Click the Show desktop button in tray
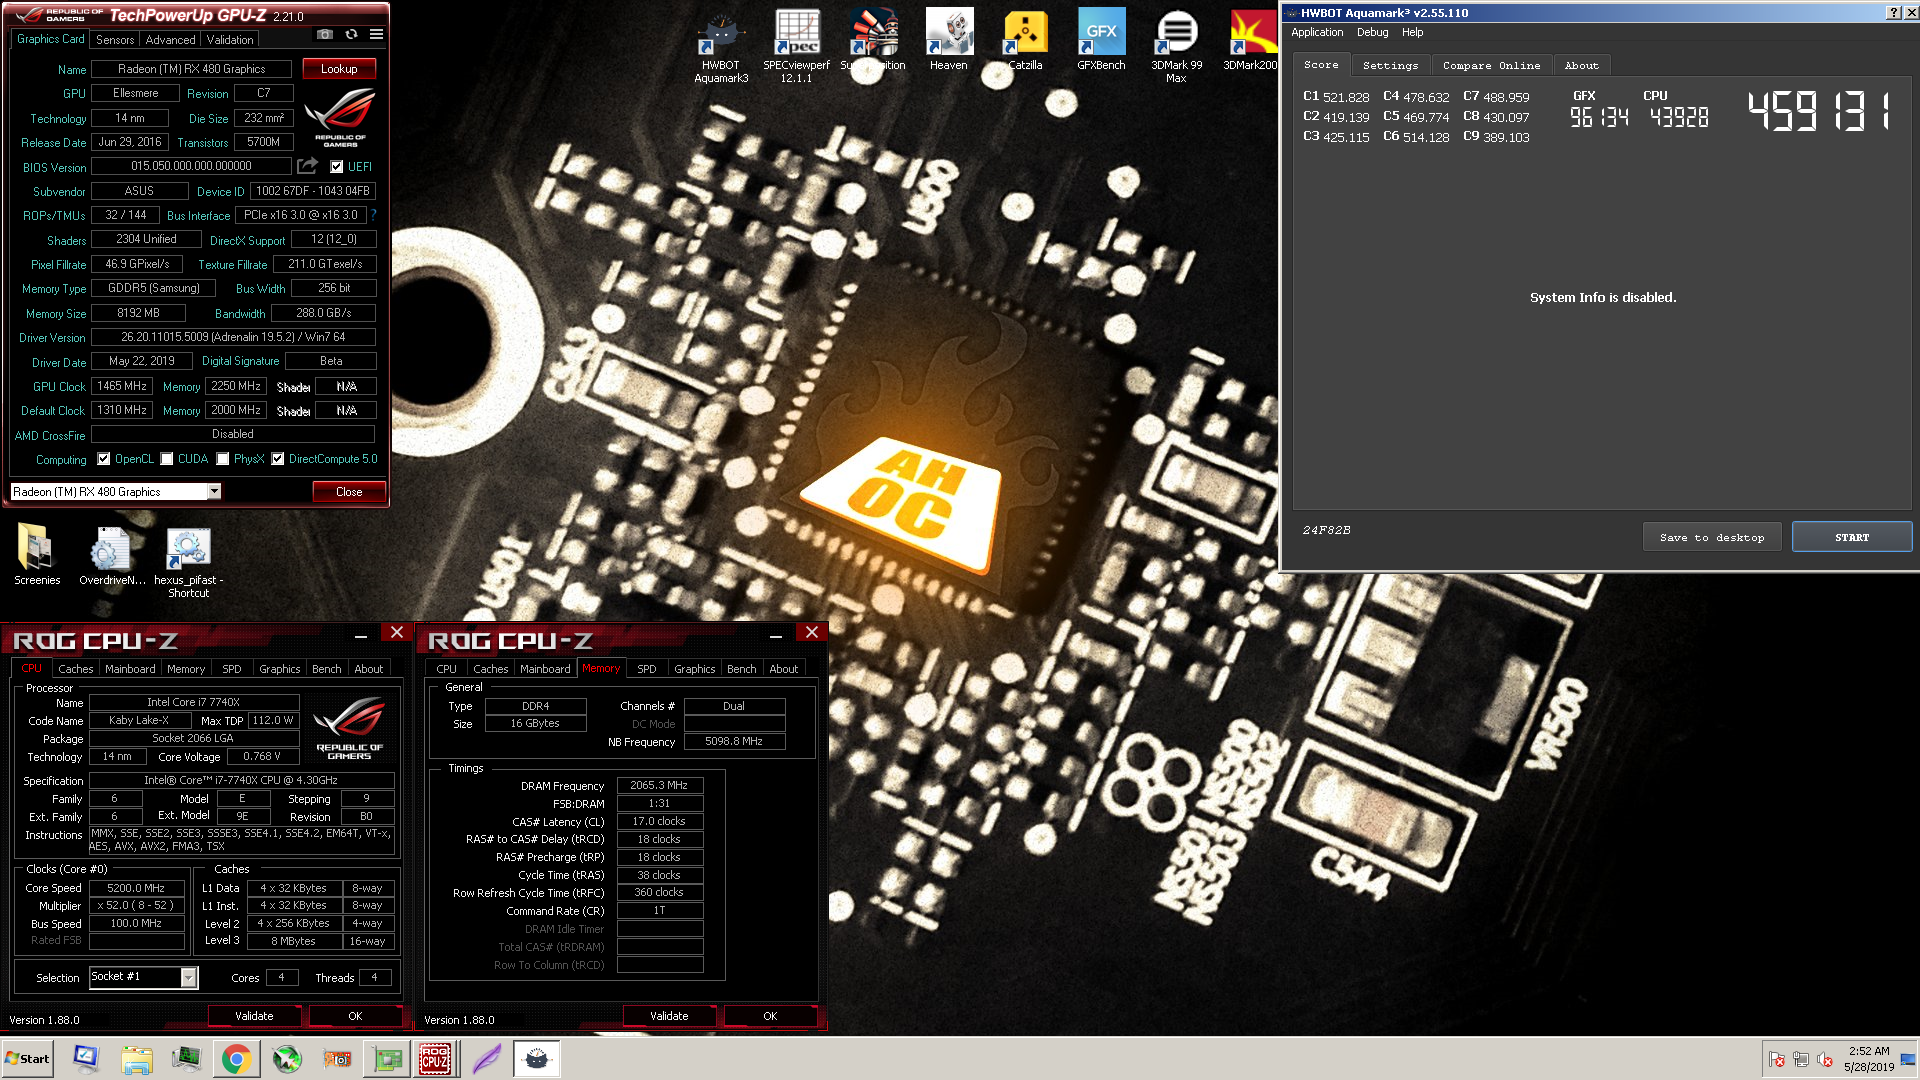The width and height of the screenshot is (1920, 1080). [1909, 1059]
